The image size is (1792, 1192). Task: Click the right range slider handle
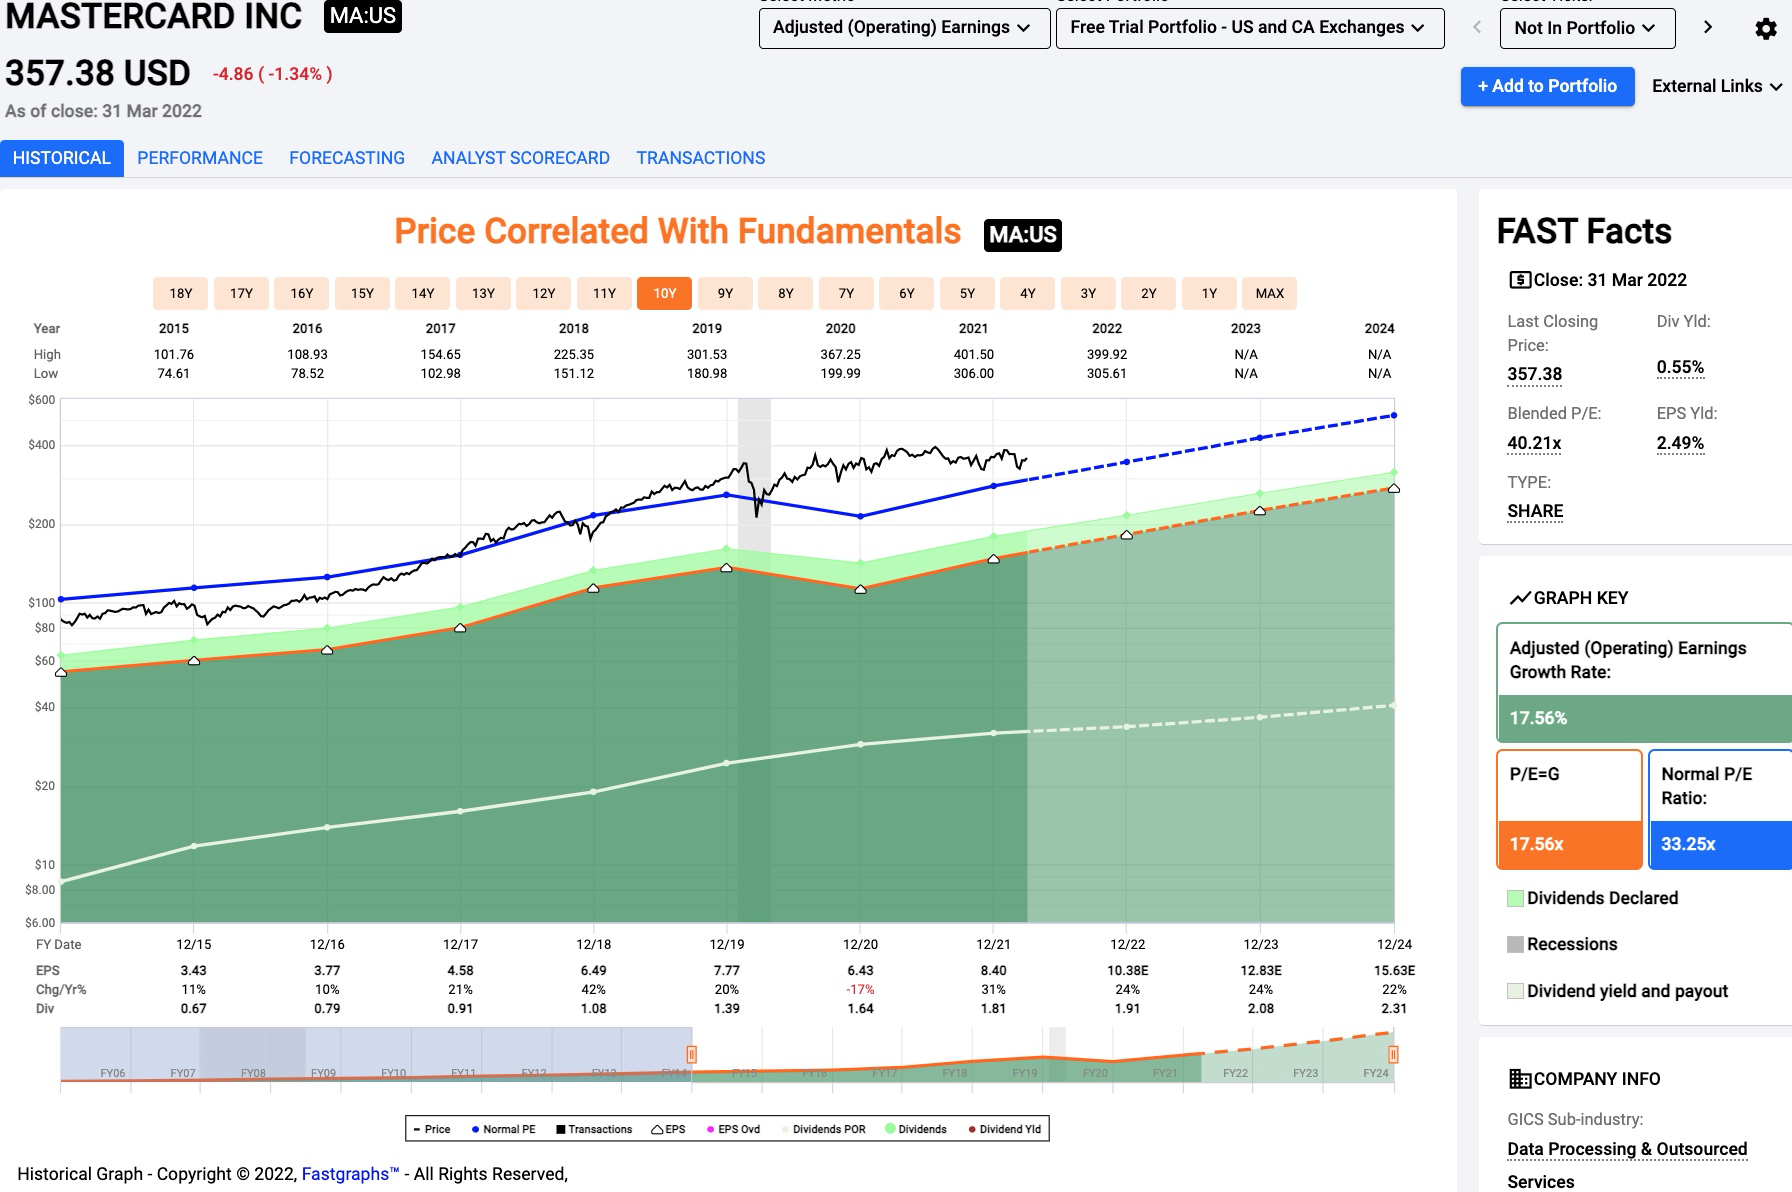point(1393,1054)
